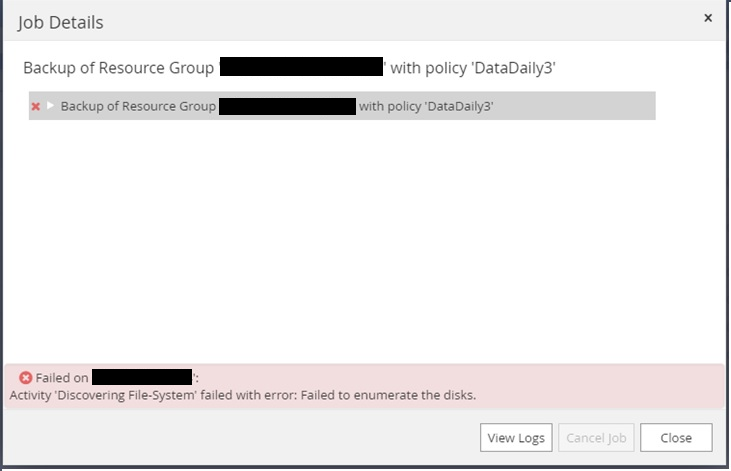Click "with policy 'DataDaily3'" text in the job row

click(x=426, y=106)
